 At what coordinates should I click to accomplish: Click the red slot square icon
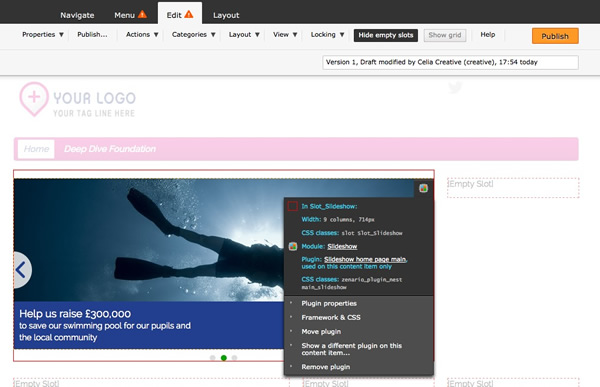point(292,206)
